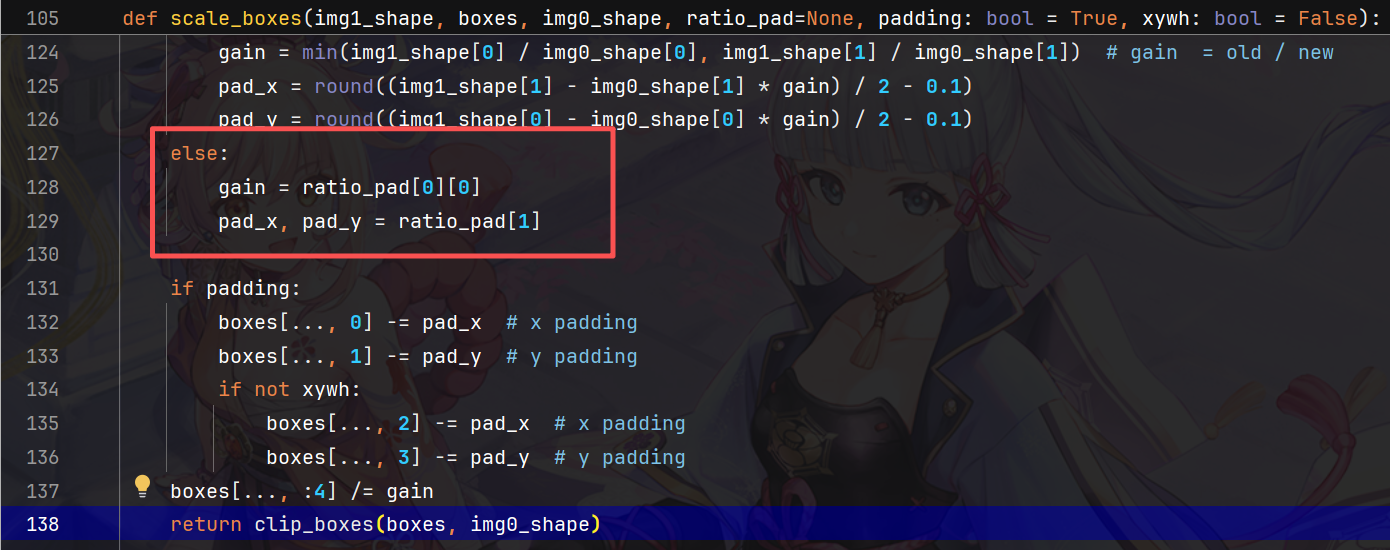Click 'ratio_pad=None' parameter in function signature
The width and height of the screenshot is (1390, 550).
coord(769,18)
